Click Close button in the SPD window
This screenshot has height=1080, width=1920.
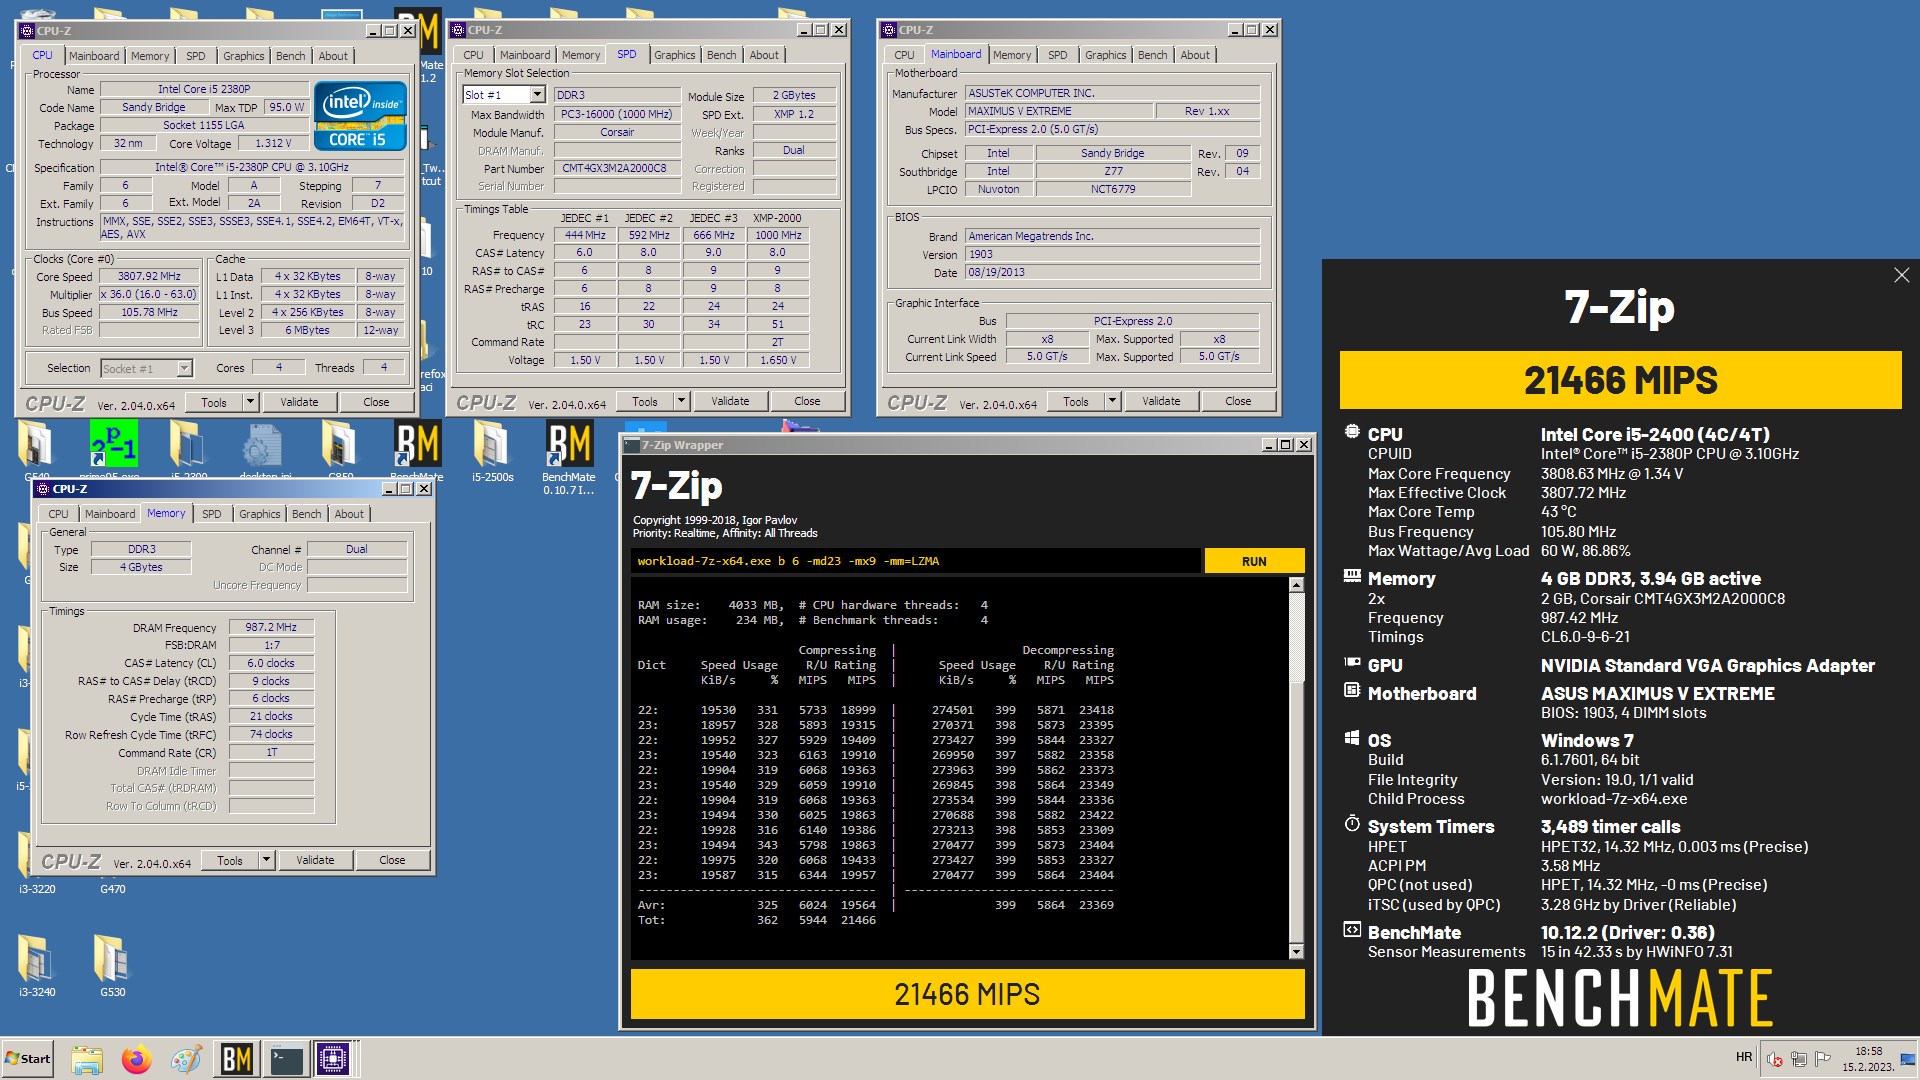[x=807, y=401]
